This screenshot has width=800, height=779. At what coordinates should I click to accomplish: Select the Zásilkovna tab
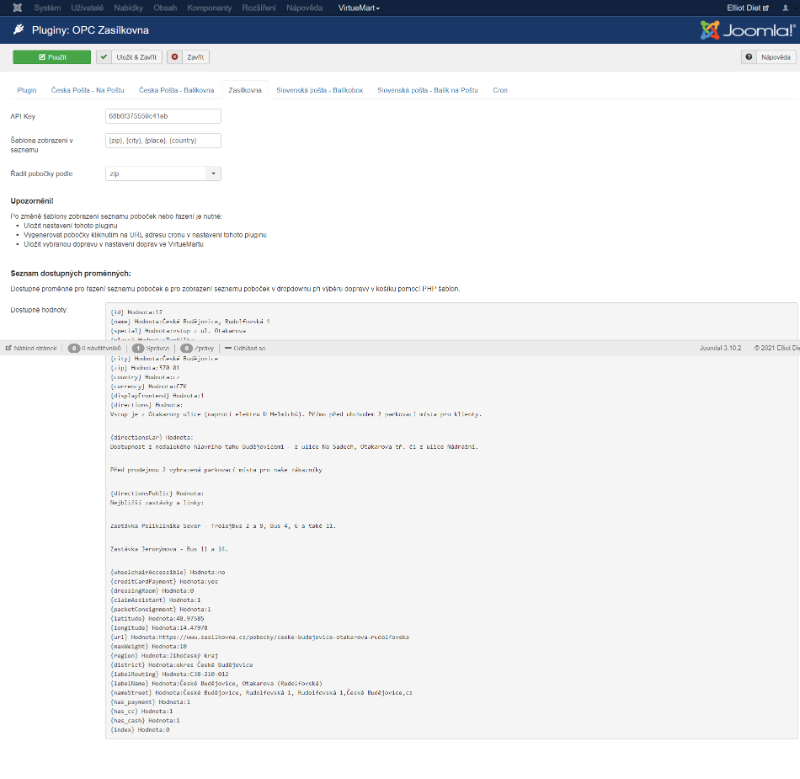coord(245,90)
